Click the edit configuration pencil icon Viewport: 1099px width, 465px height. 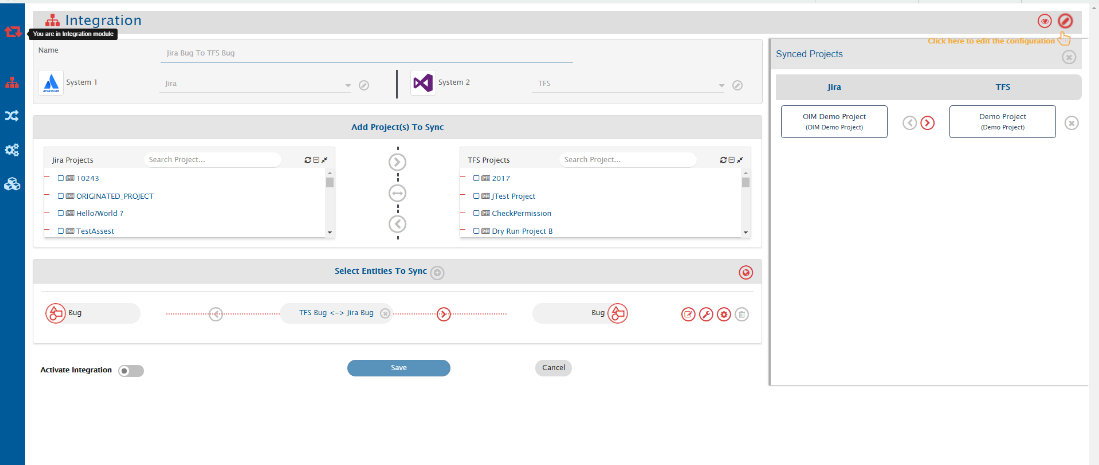pos(1065,20)
